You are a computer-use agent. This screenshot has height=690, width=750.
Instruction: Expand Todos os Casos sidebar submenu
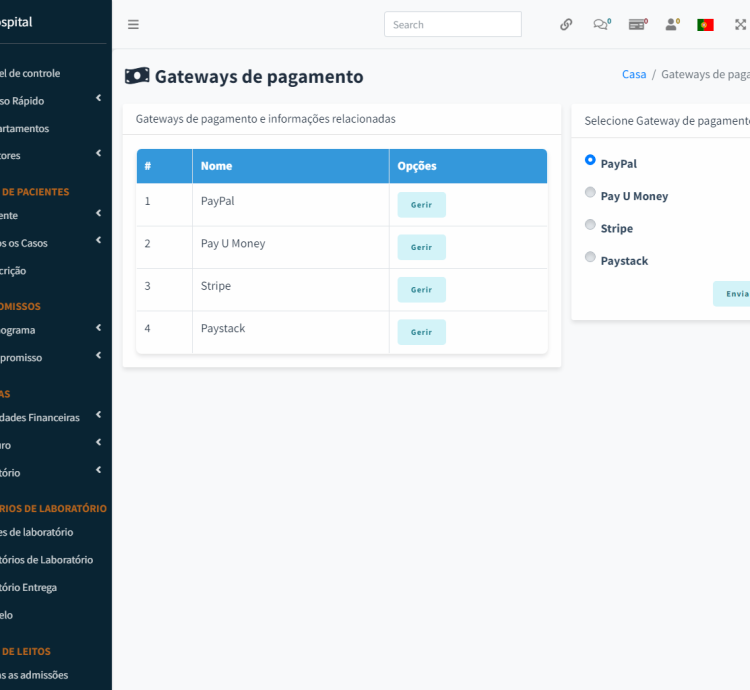pos(50,242)
